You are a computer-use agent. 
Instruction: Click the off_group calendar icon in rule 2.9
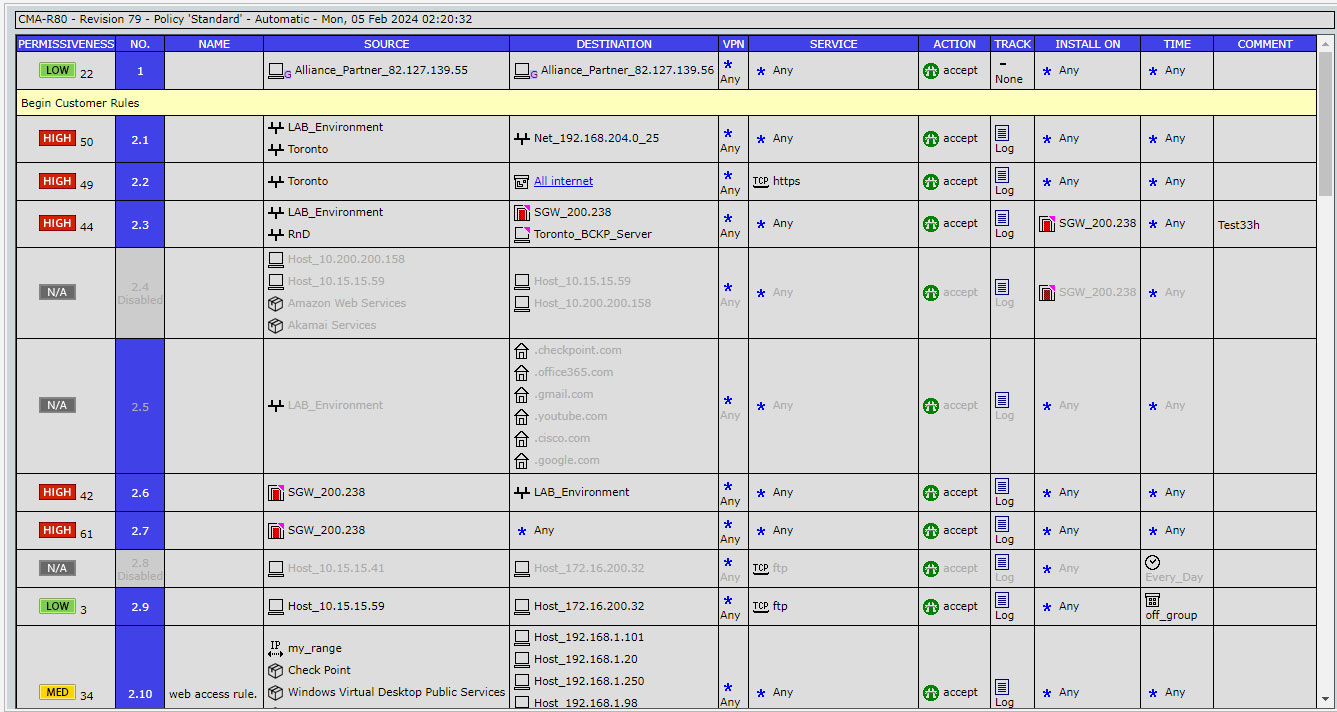pyautogui.click(x=1153, y=601)
